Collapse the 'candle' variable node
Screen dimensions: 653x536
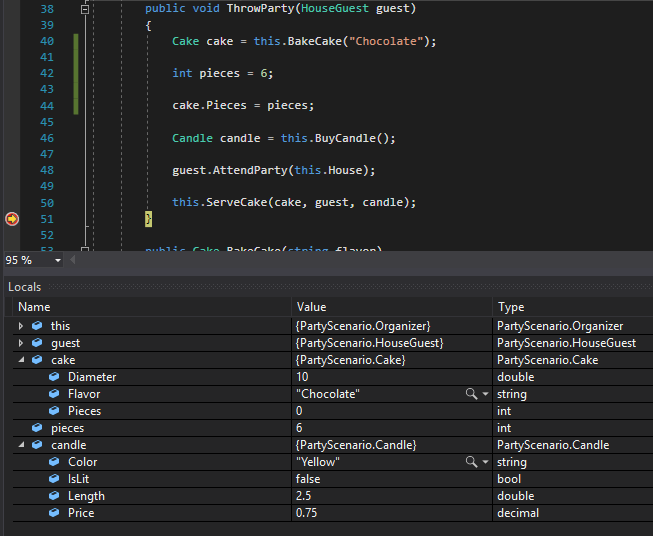click(21, 445)
